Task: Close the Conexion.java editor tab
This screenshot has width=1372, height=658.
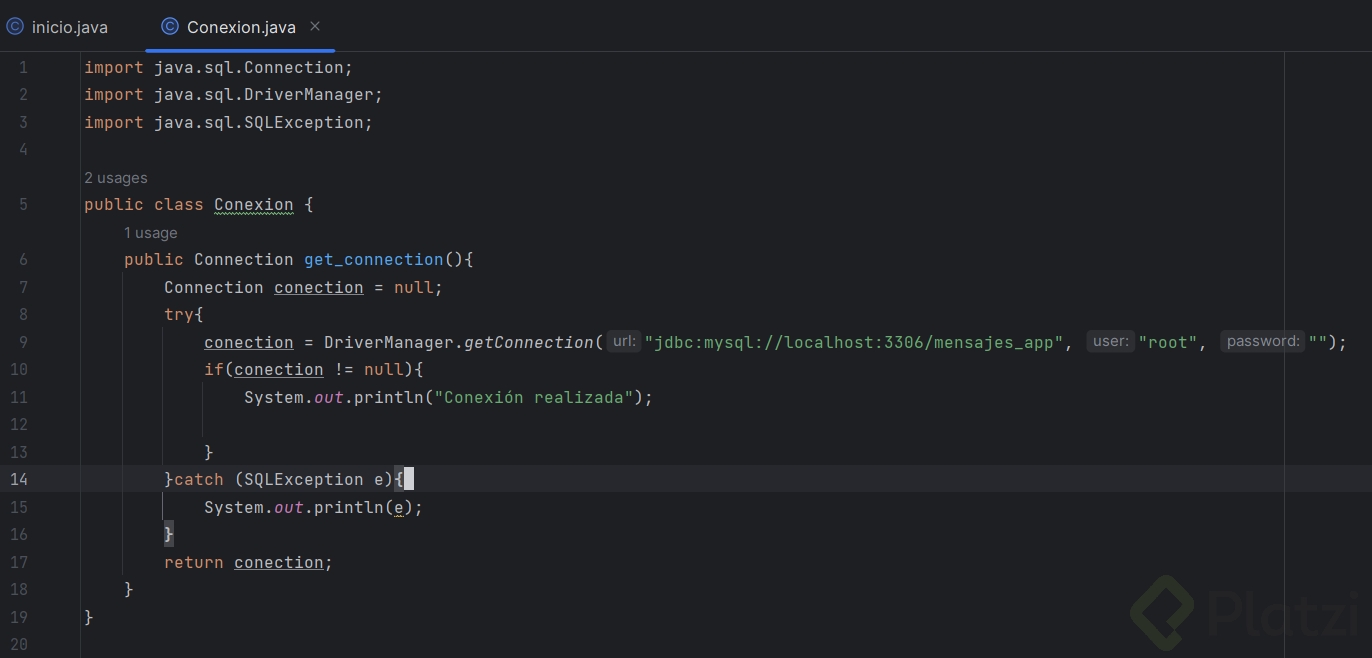Action: pyautogui.click(x=315, y=26)
